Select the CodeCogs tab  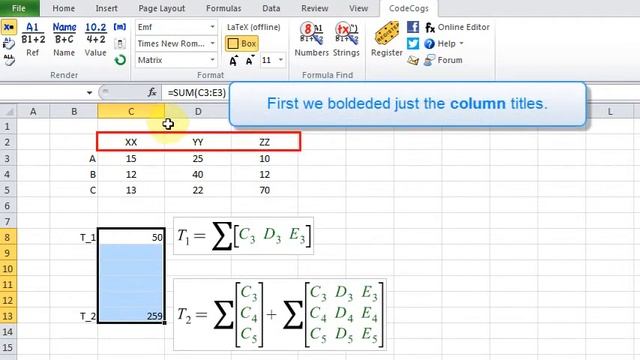(409, 8)
